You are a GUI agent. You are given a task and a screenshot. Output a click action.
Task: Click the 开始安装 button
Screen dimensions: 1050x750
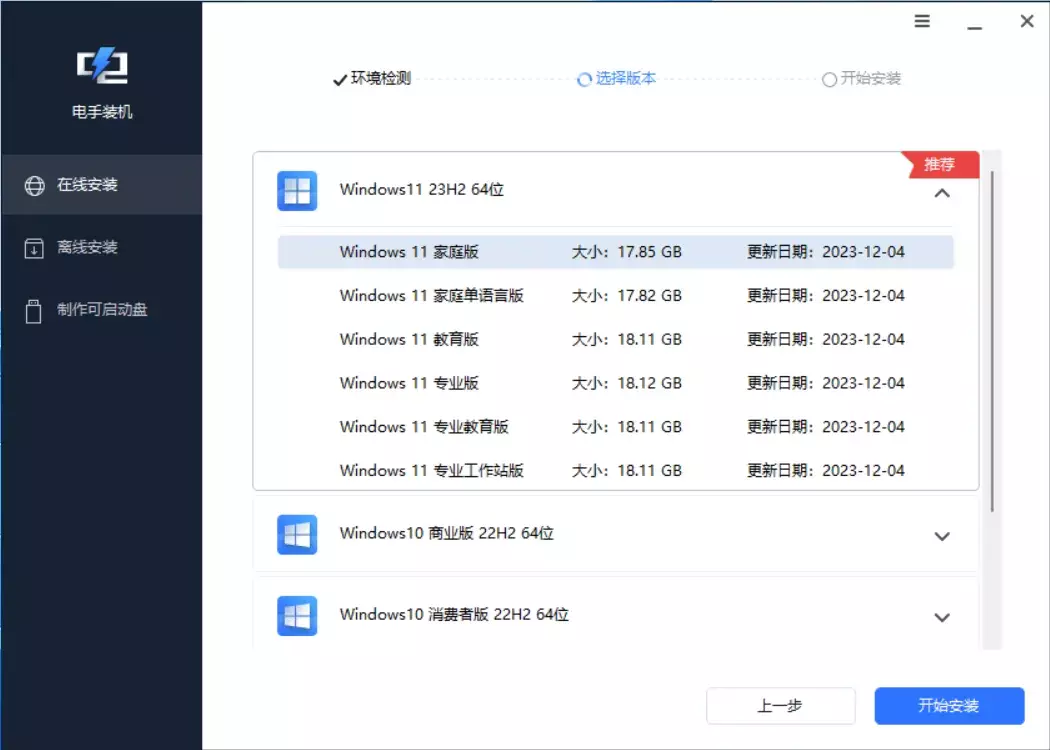tap(949, 706)
